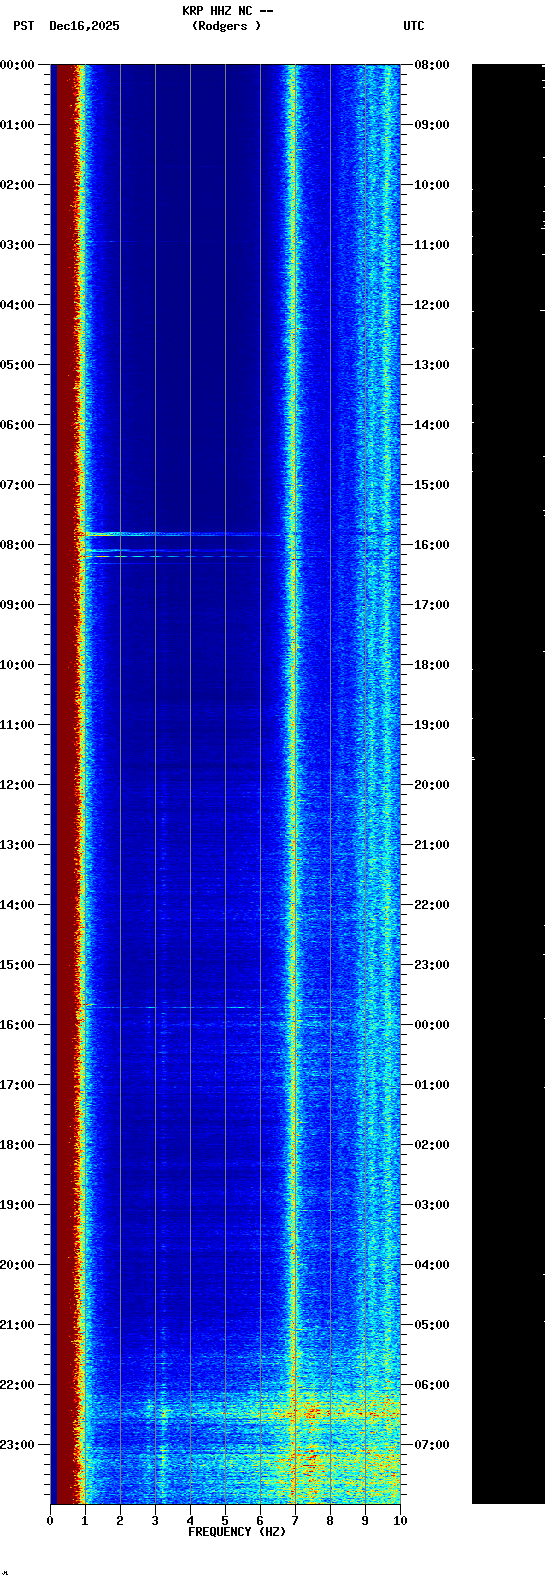Click the 2 tick on the frequency axis
Screen dimensions: 552x1584
point(120,1521)
